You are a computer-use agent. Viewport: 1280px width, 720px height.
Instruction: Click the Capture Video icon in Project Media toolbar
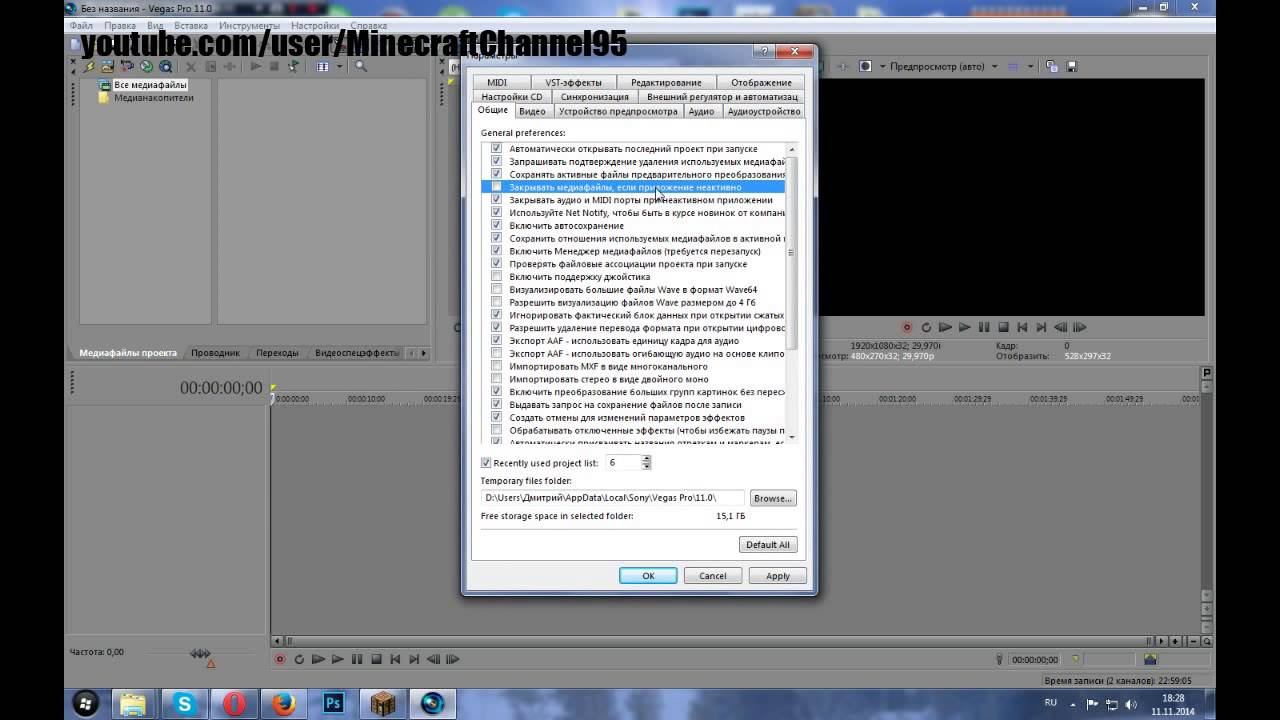point(109,66)
